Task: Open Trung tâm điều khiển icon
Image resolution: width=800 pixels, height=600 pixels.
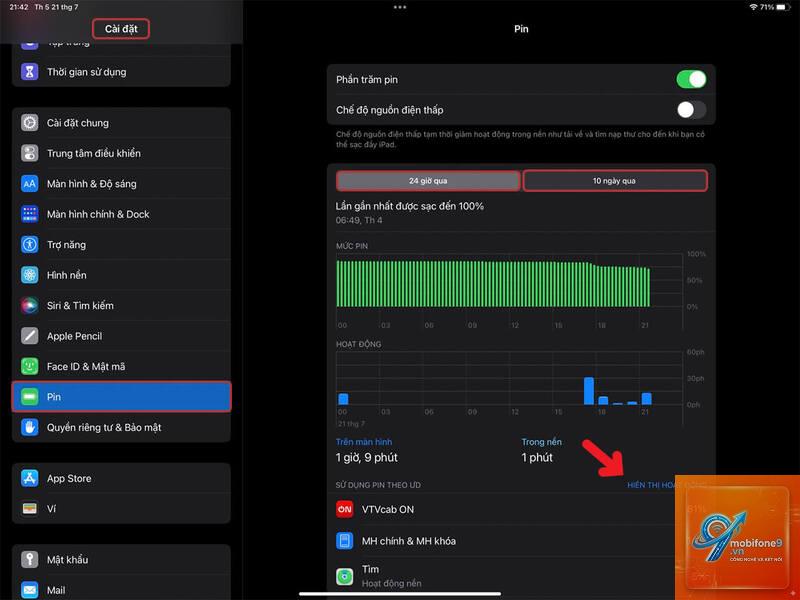Action: (30, 153)
